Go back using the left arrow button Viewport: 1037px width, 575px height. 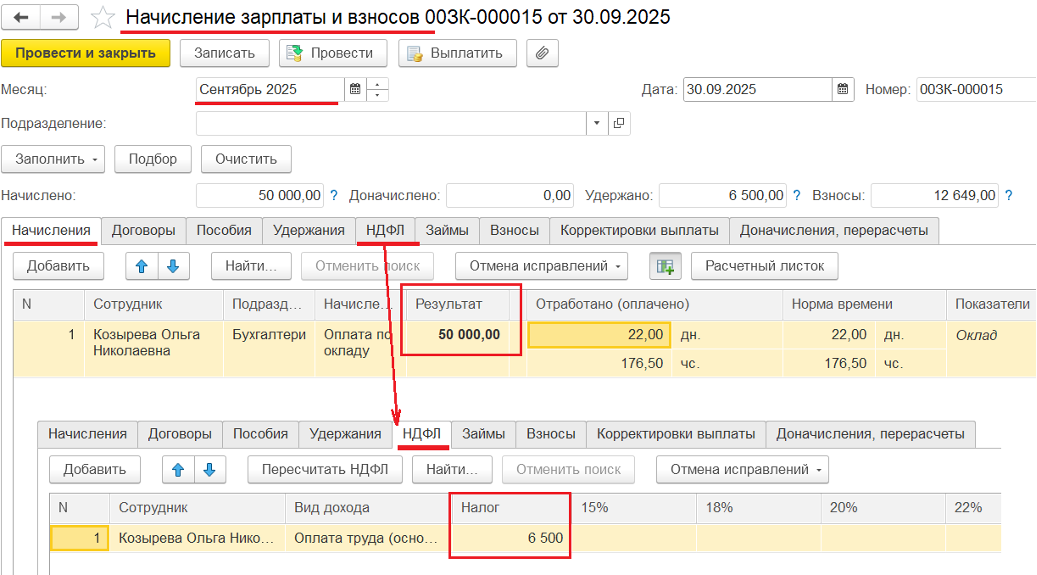pyautogui.click(x=22, y=18)
